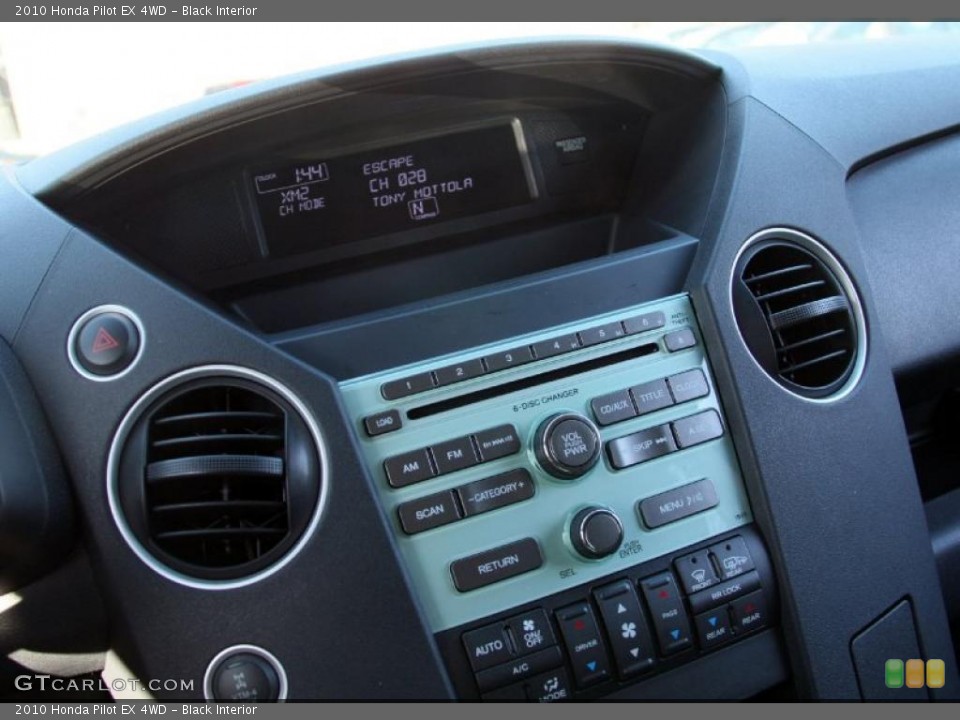Tap the hazard warning triangle button
This screenshot has width=960, height=720.
click(106, 342)
